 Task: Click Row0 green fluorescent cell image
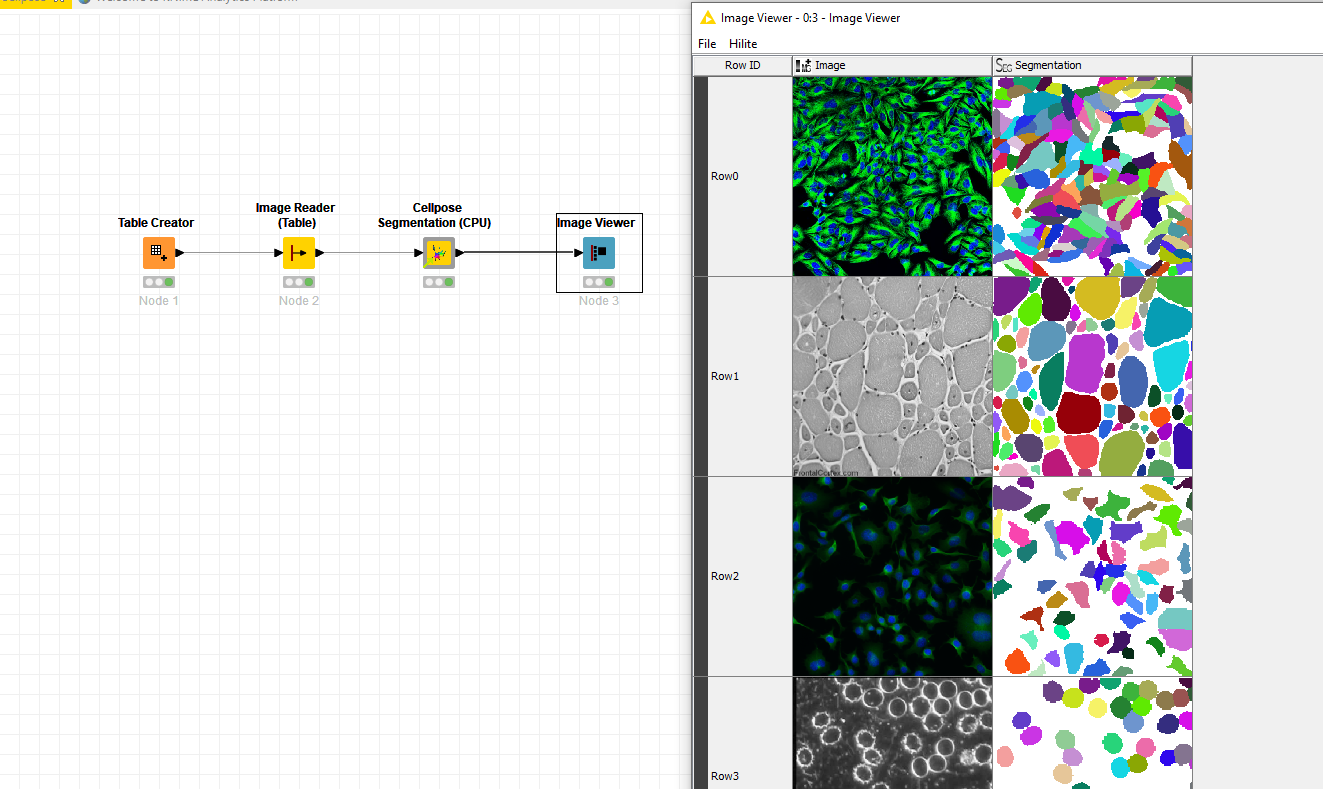point(892,176)
